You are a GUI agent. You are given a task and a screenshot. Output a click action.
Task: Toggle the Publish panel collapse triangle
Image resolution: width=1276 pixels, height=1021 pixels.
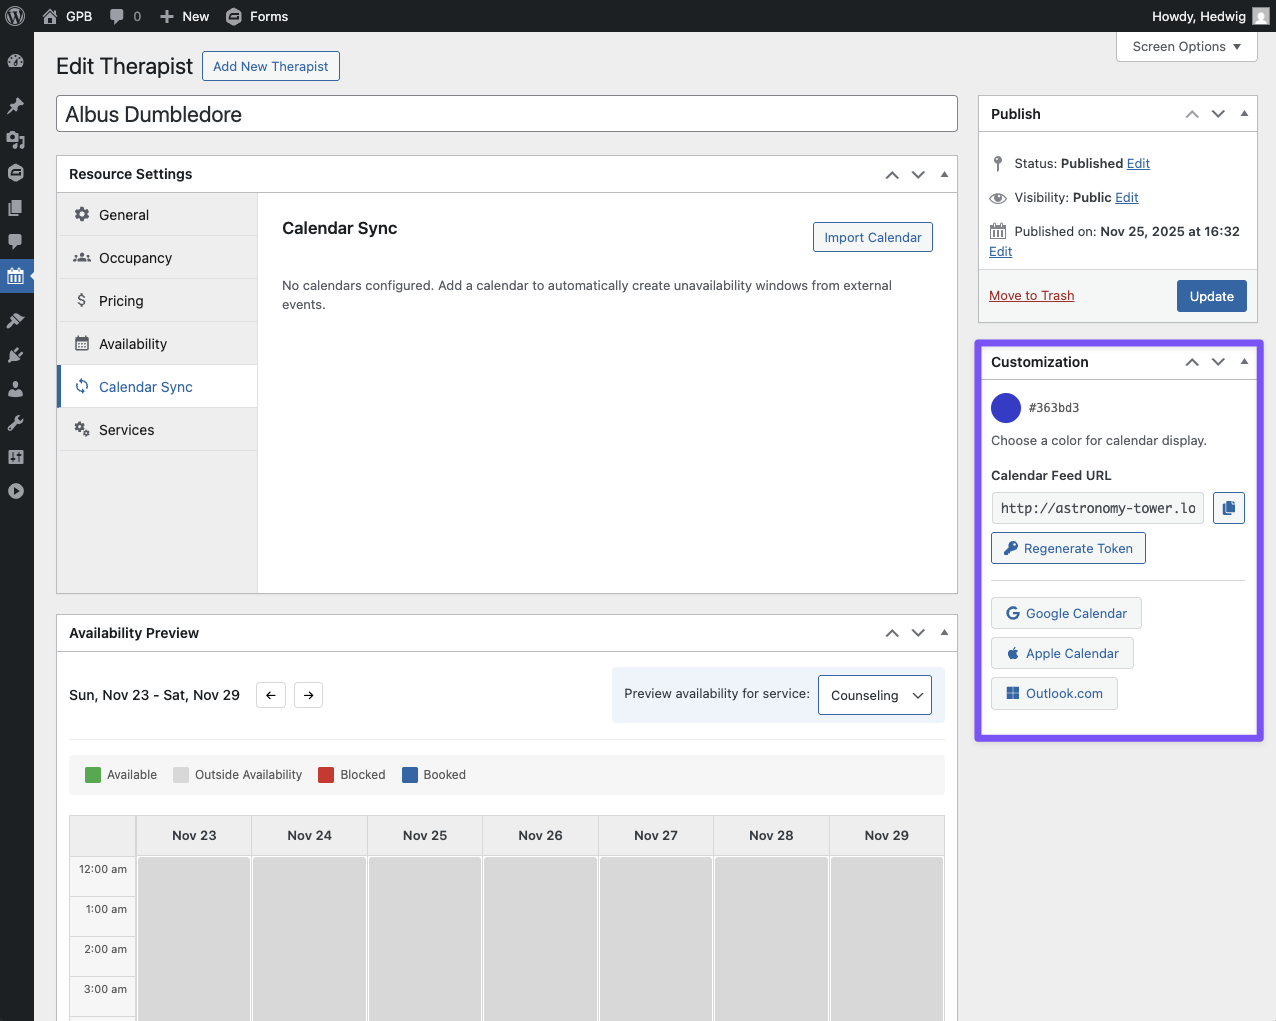pos(1244,114)
